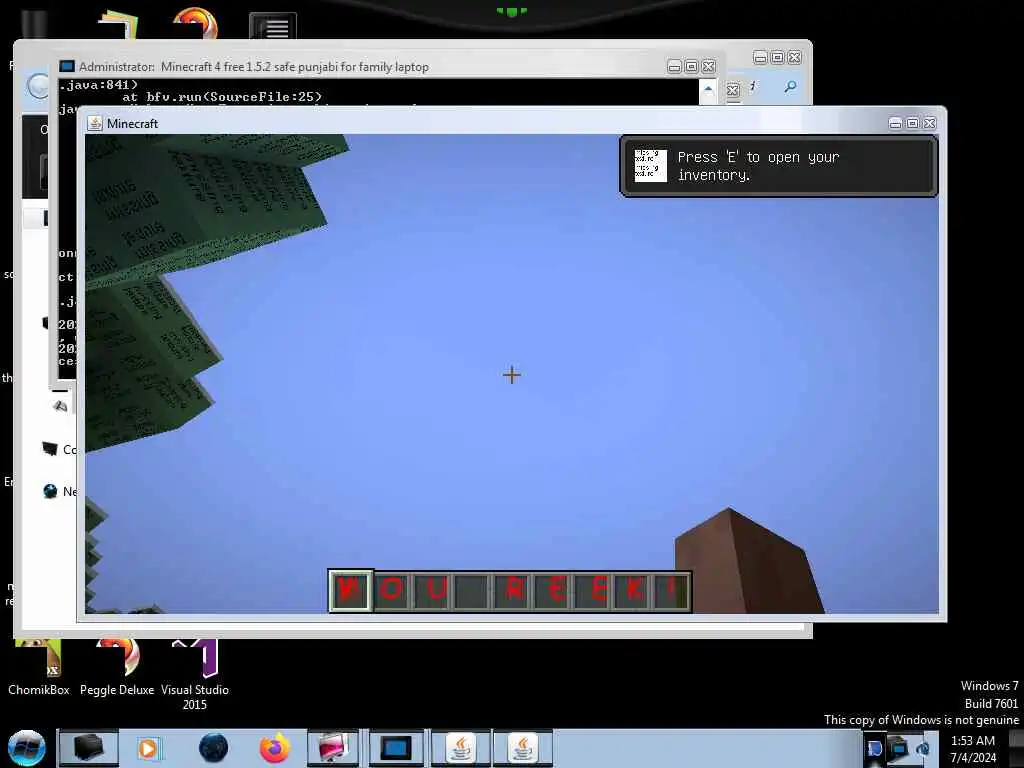Screen dimensions: 1024x768
Task: Close the Administrator console window
Action: 709,67
